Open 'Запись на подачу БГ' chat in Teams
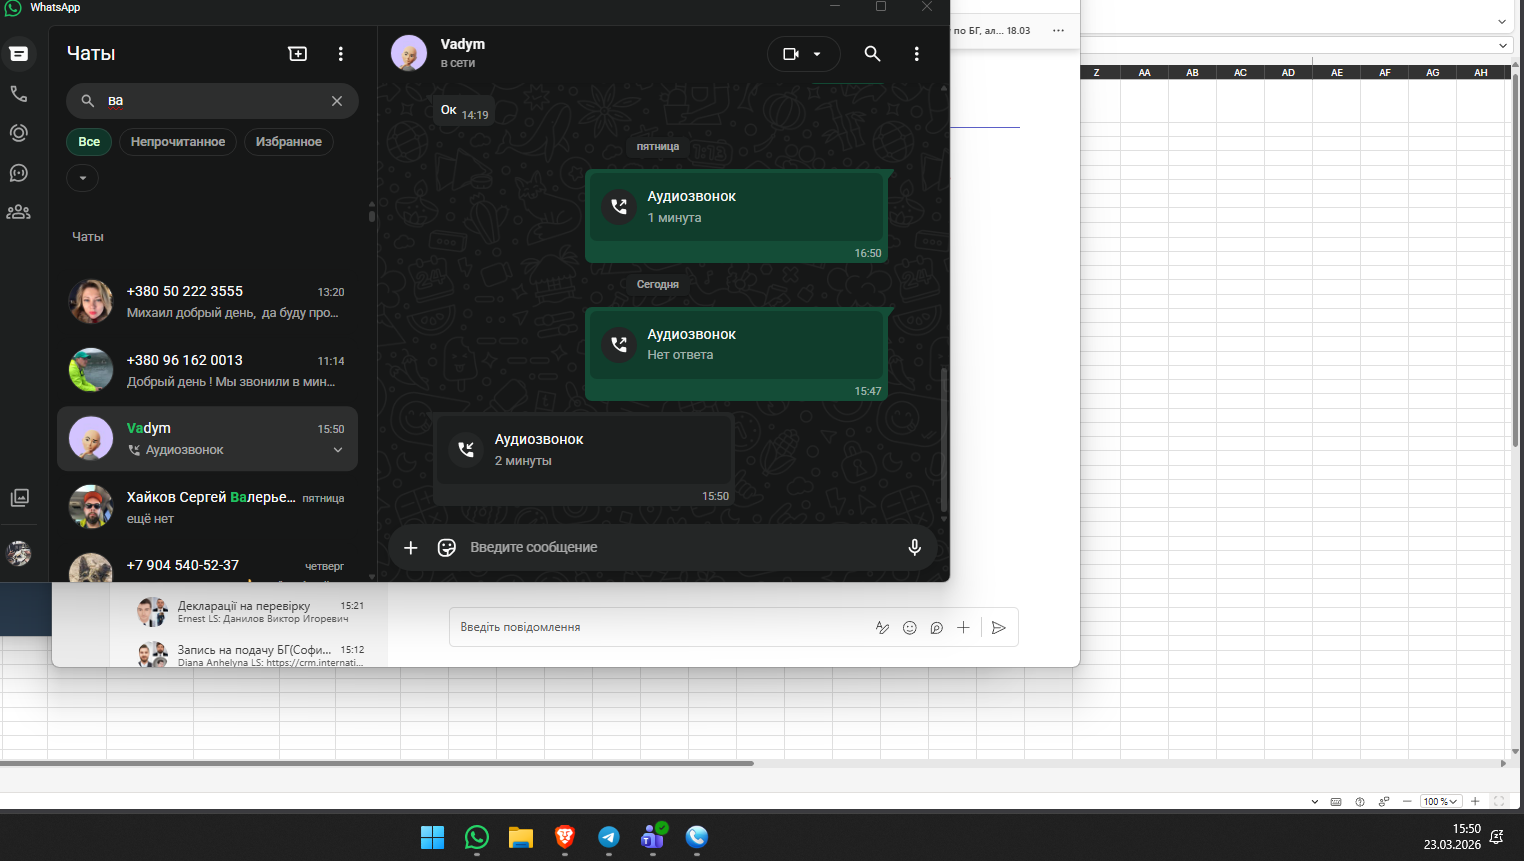Screen dimensions: 1524x861 pos(250,655)
